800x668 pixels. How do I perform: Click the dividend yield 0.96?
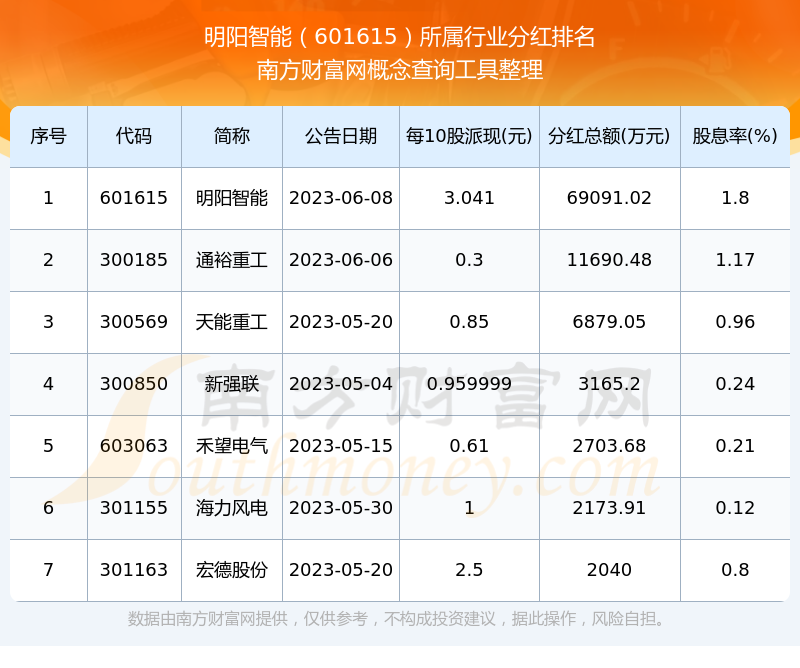click(x=735, y=322)
